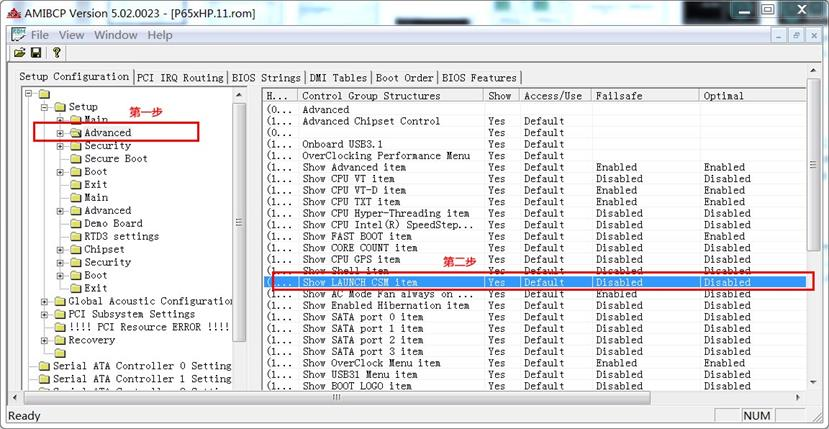Click the document icon left of File menu

point(17,35)
